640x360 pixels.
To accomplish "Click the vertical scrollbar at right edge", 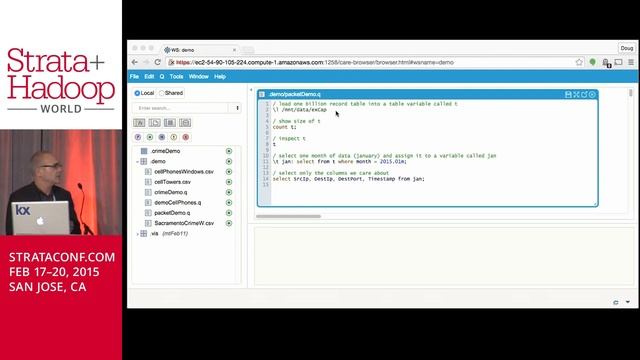I will [631, 93].
